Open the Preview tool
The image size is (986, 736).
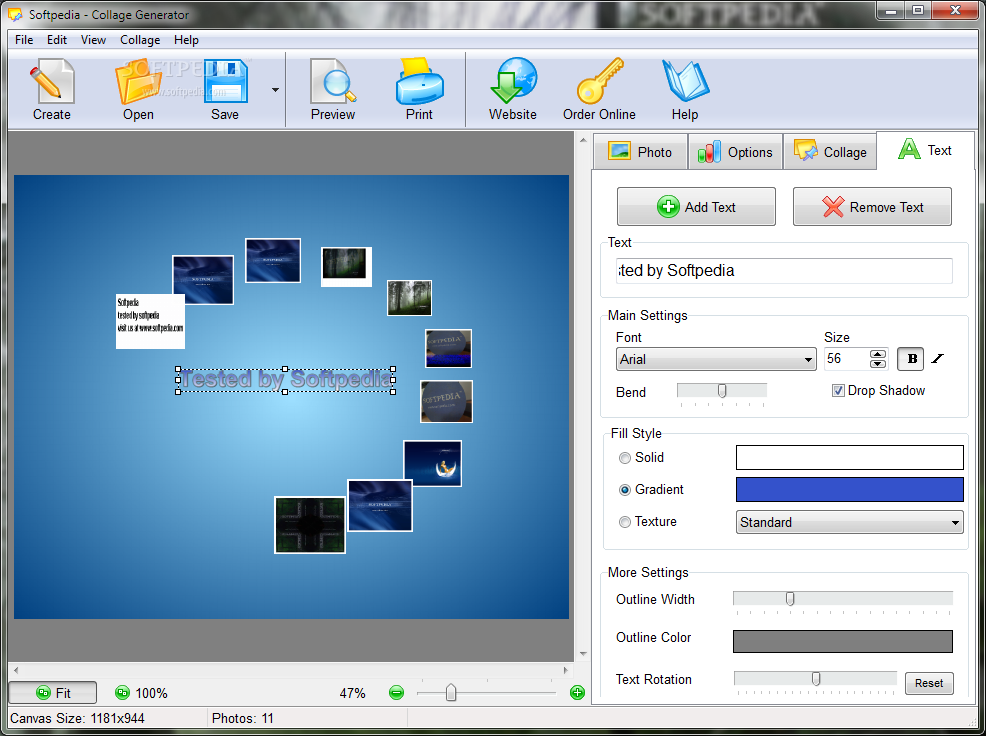click(x=333, y=90)
